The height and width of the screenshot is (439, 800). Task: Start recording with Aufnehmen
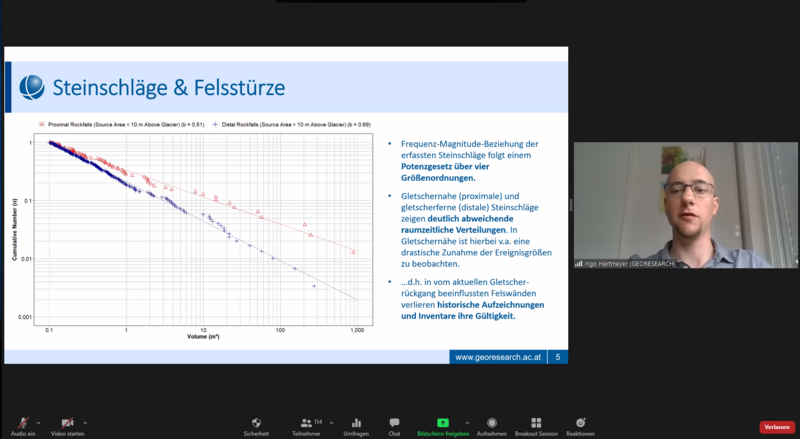[x=491, y=423]
